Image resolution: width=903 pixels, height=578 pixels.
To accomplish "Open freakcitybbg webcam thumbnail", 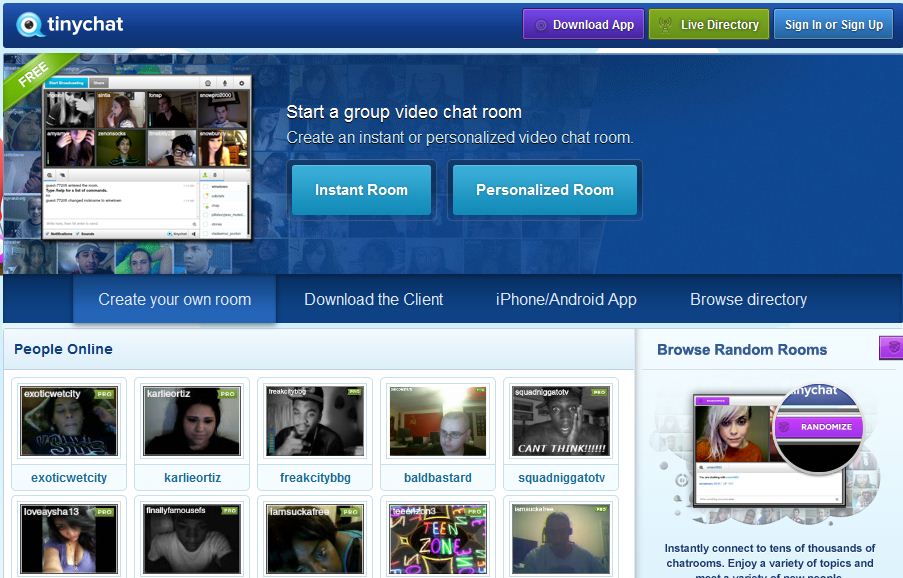I will click(315, 421).
